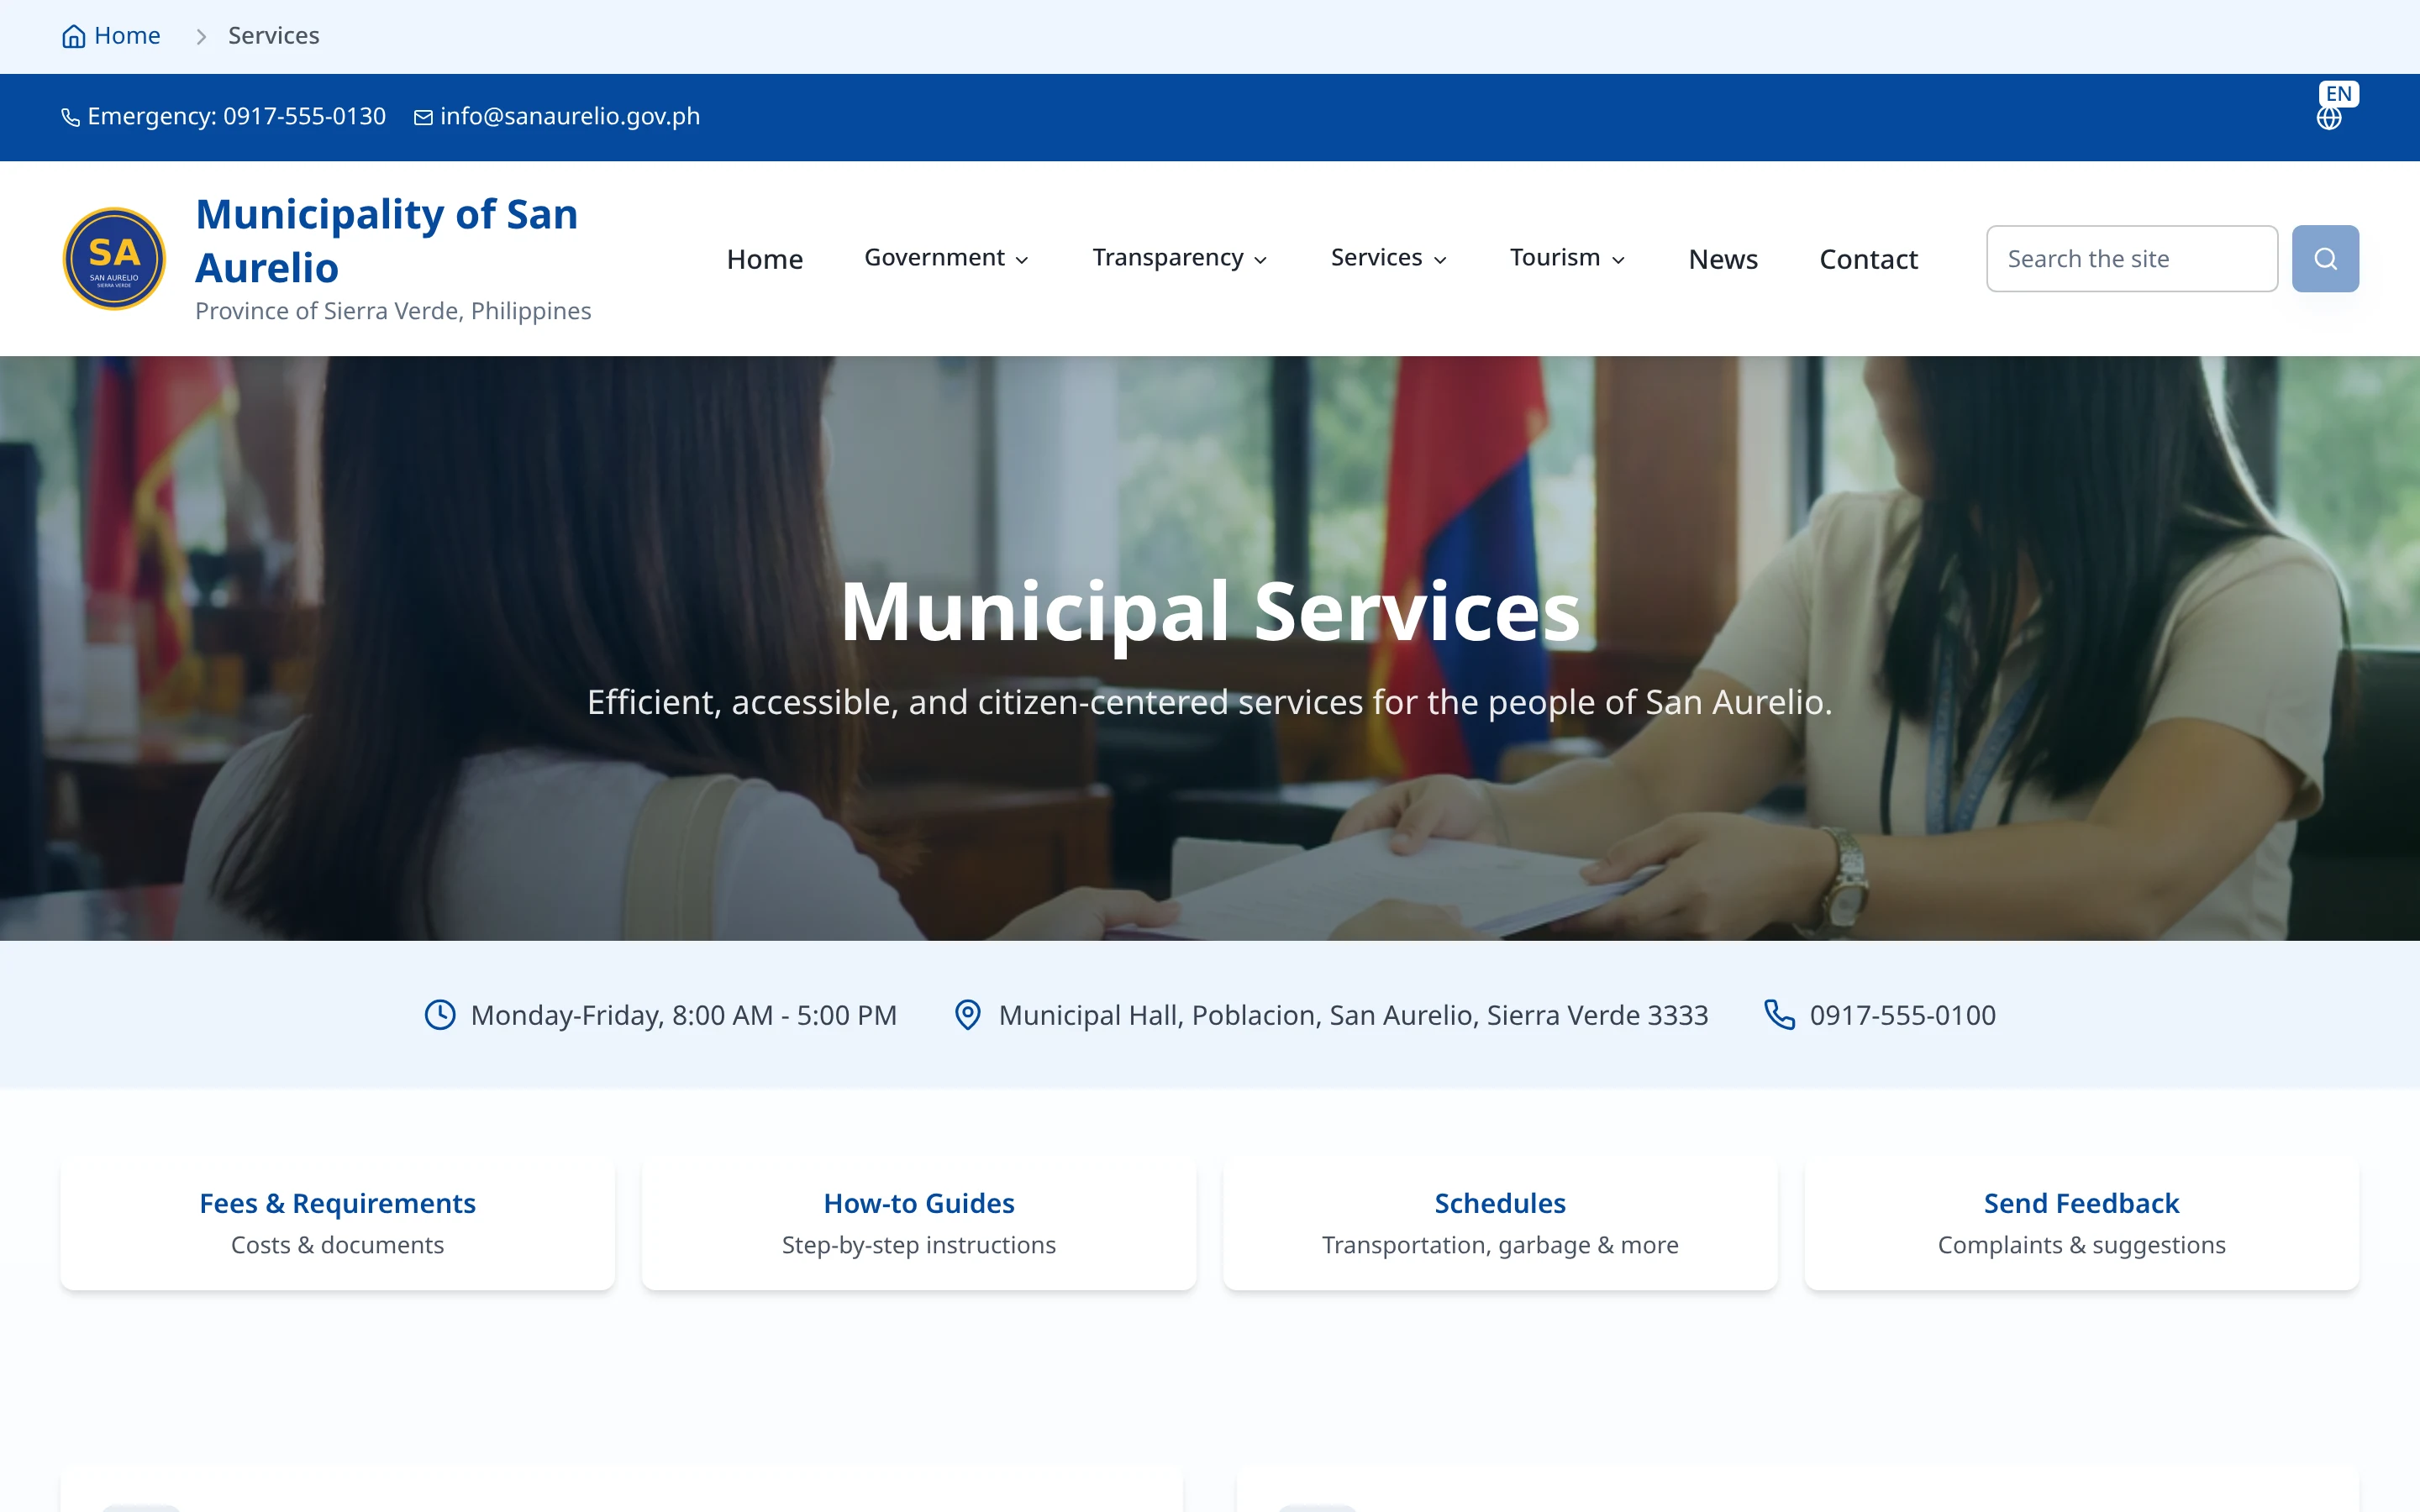Click the Services breadcrumb text
This screenshot has height=1512, width=2420.
[x=274, y=36]
